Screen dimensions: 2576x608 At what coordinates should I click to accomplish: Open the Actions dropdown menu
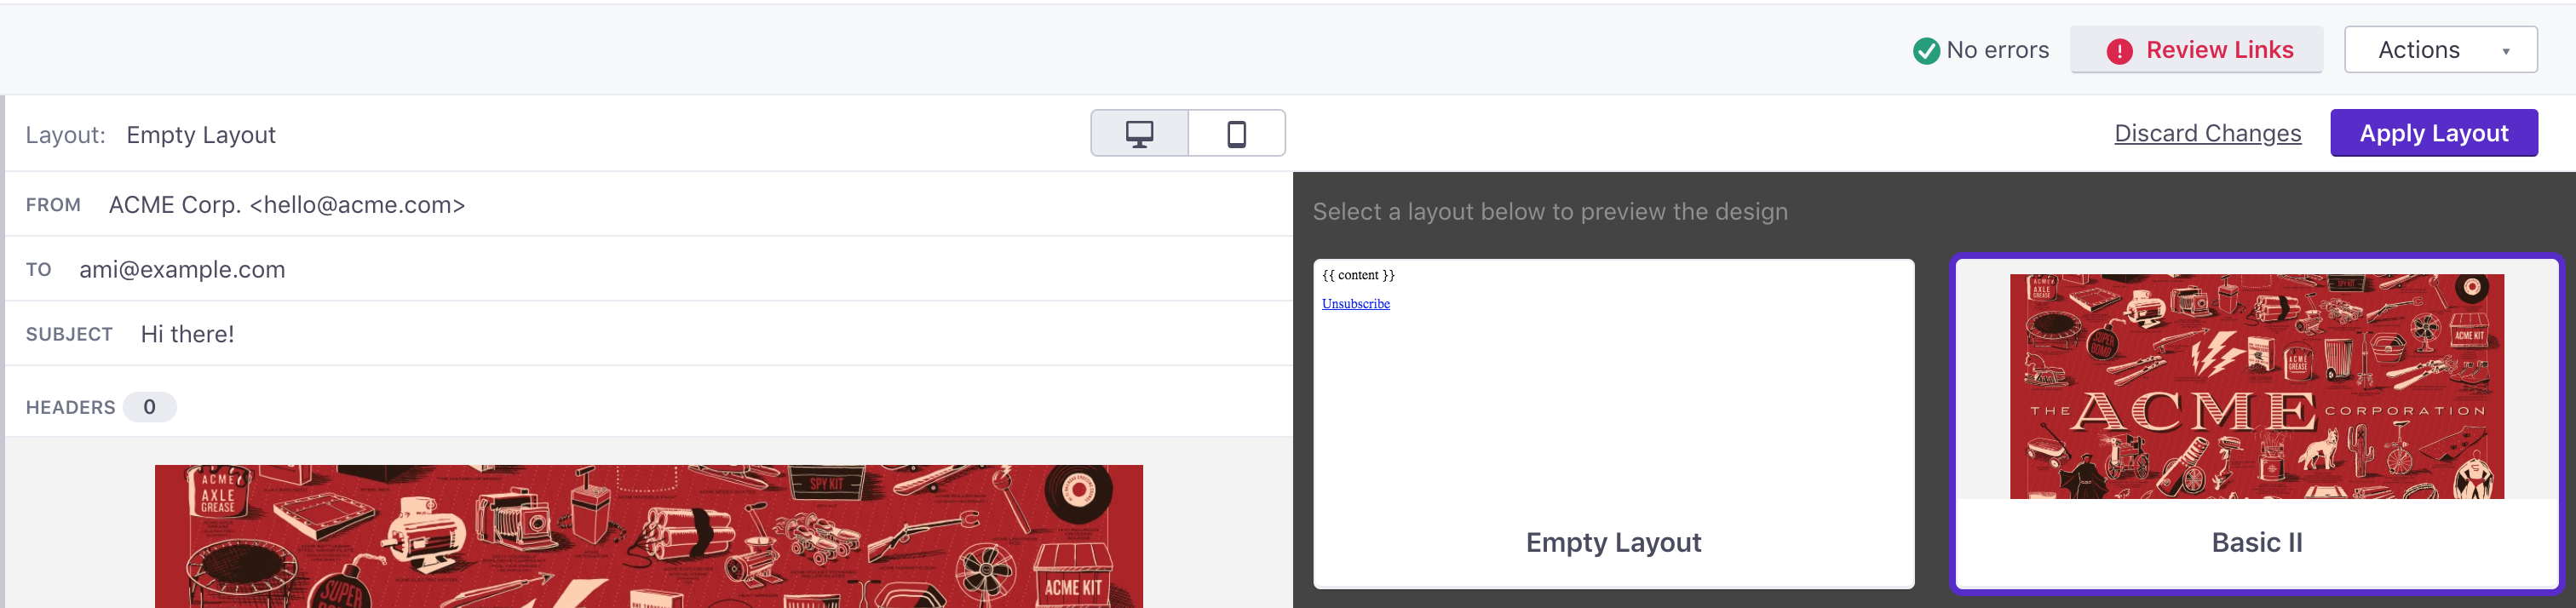pos(2439,50)
